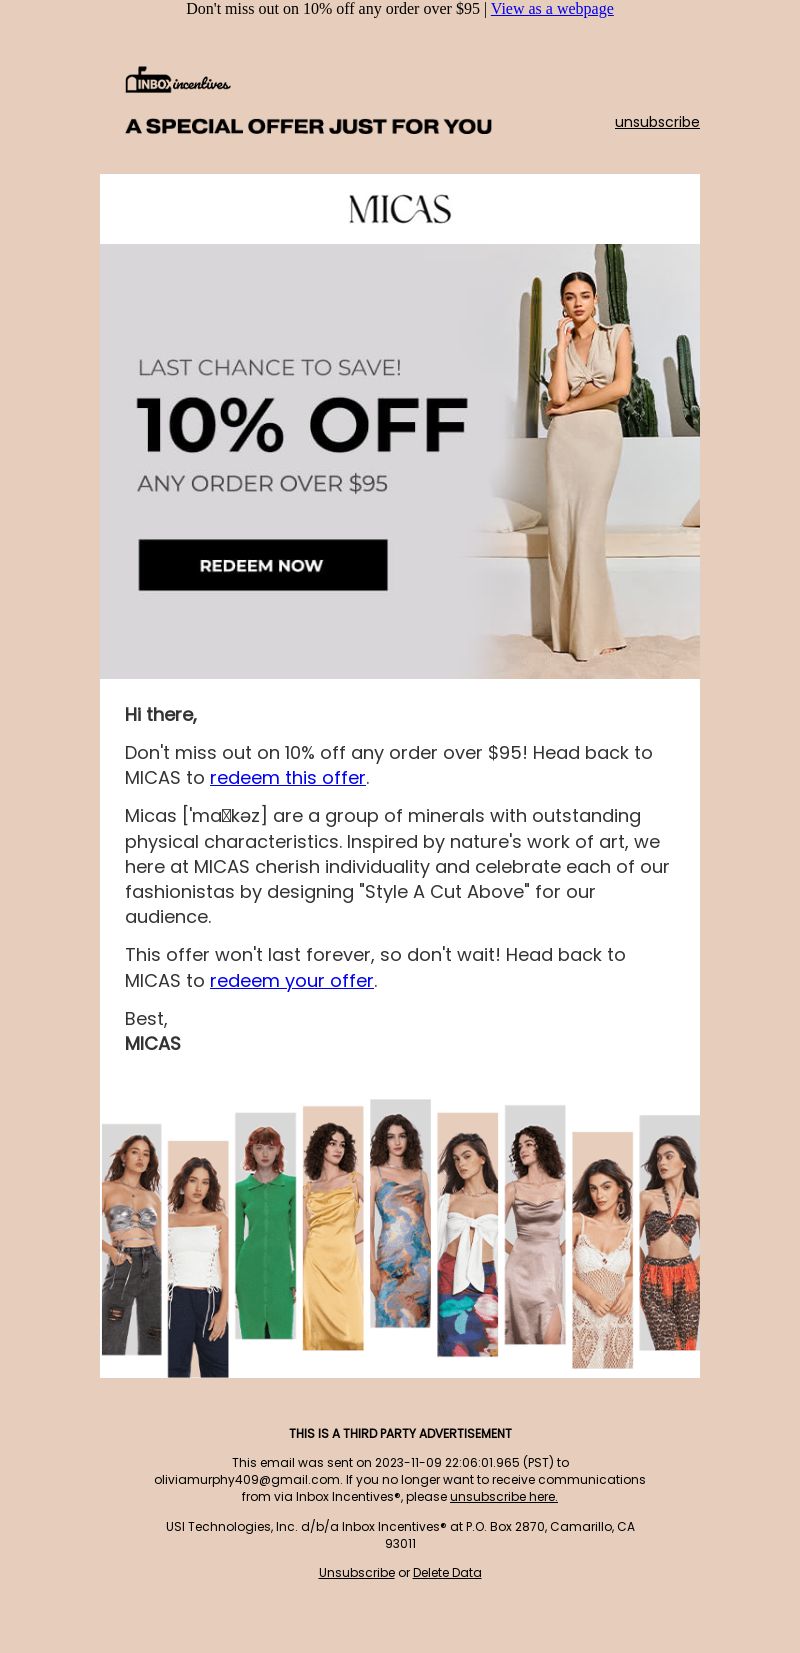This screenshot has height=1653, width=800.
Task: Click the Delete Data link
Action: click(x=447, y=1573)
